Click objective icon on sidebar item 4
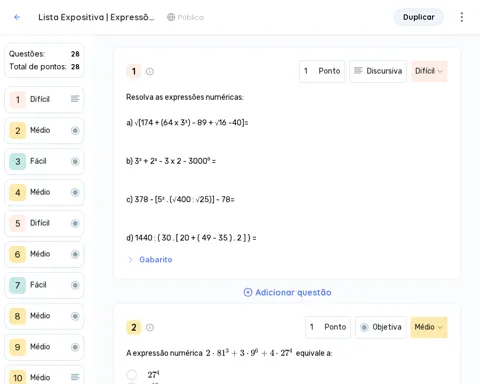 [x=75, y=192]
